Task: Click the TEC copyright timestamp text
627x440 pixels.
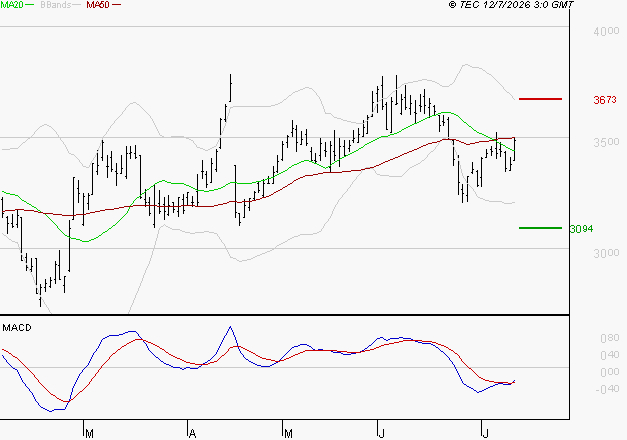Action: pos(511,5)
